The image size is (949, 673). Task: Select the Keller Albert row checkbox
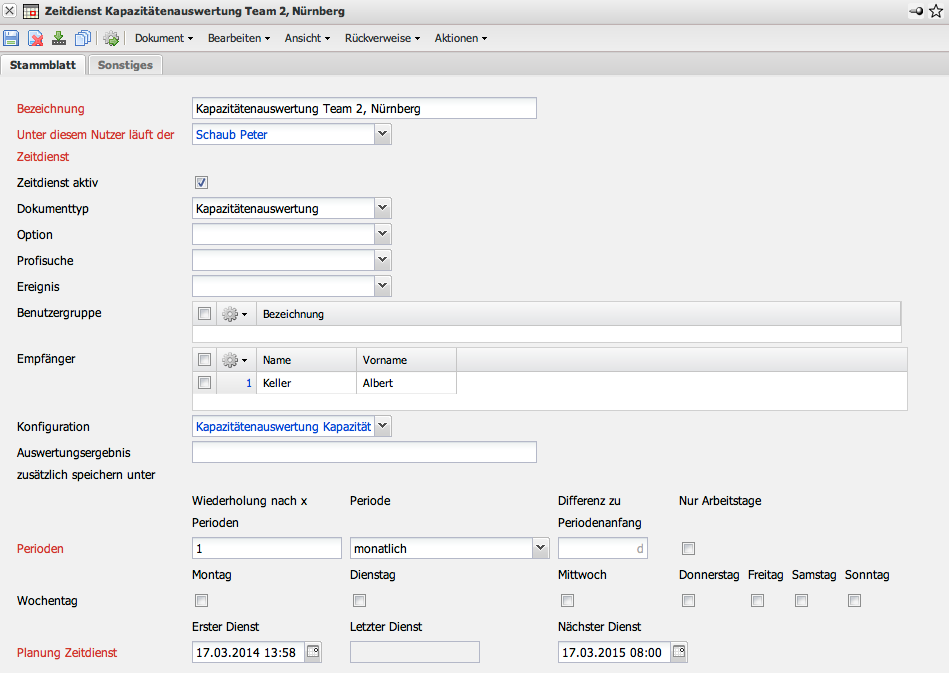[204, 383]
